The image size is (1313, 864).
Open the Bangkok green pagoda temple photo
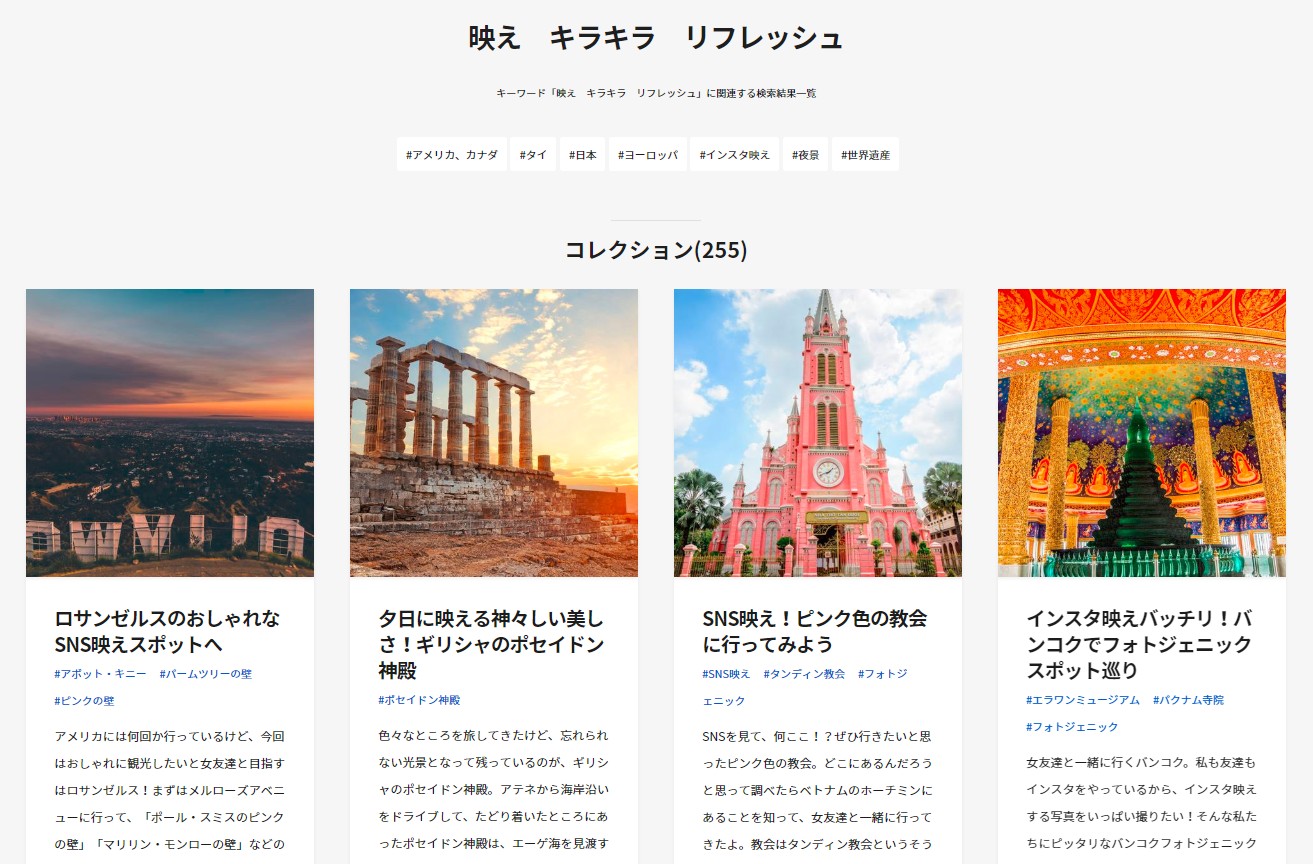[1142, 433]
